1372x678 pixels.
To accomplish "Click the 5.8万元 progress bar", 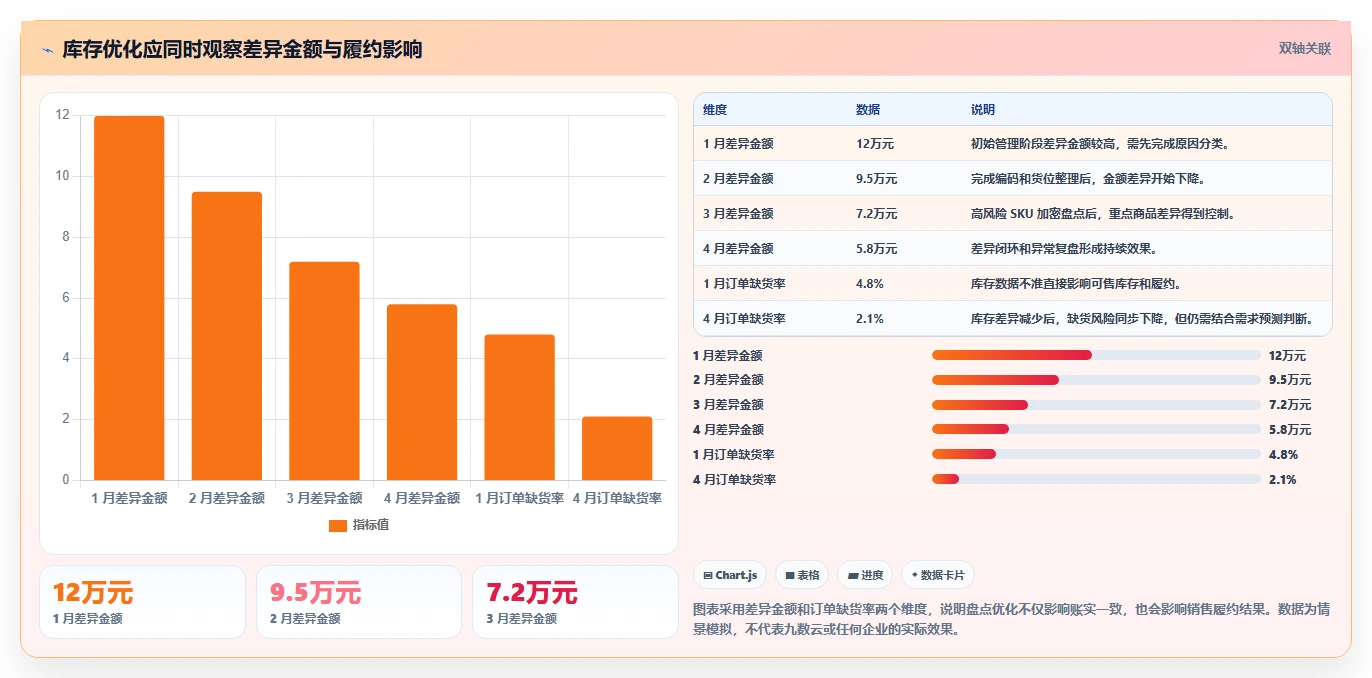I will (x=1096, y=430).
